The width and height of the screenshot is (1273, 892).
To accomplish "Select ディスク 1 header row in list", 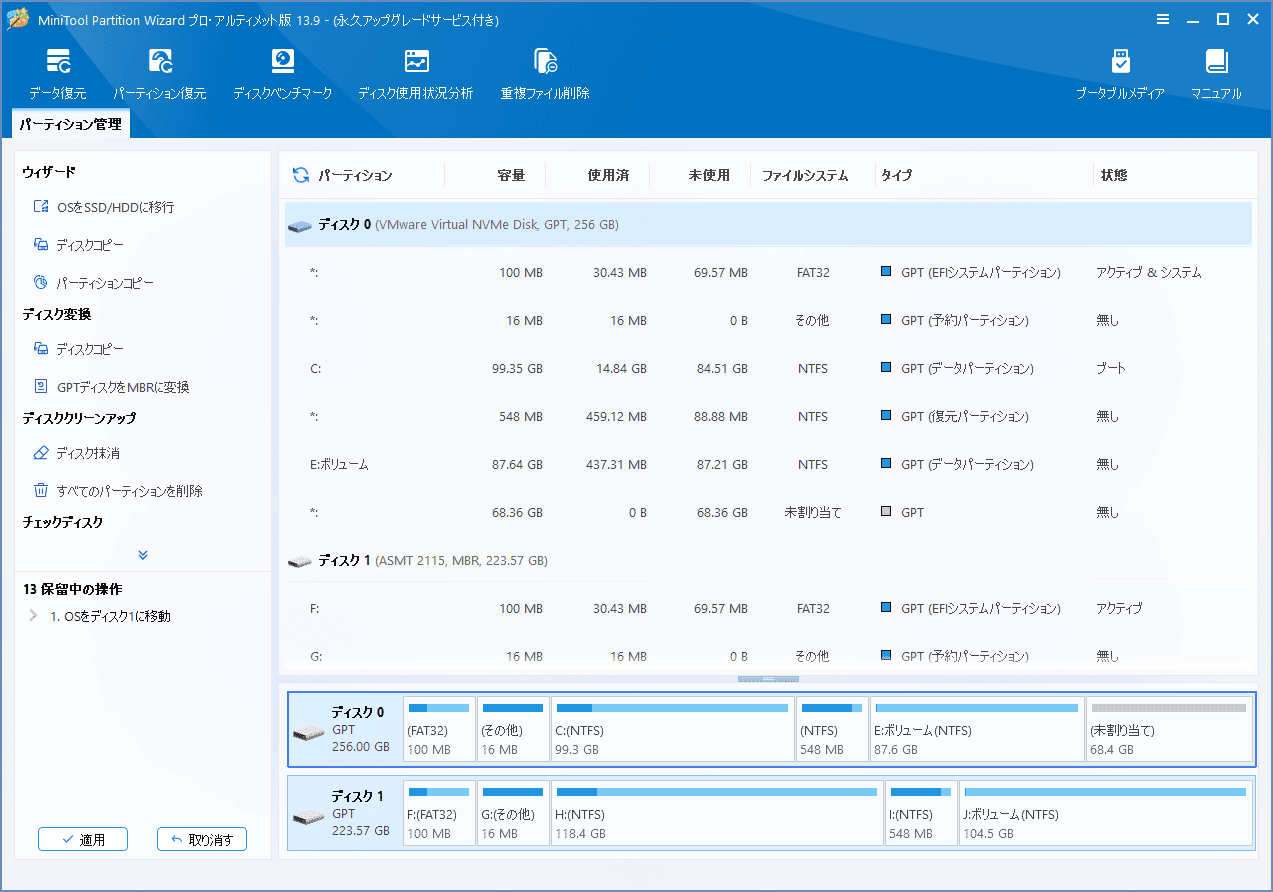I will (x=768, y=561).
